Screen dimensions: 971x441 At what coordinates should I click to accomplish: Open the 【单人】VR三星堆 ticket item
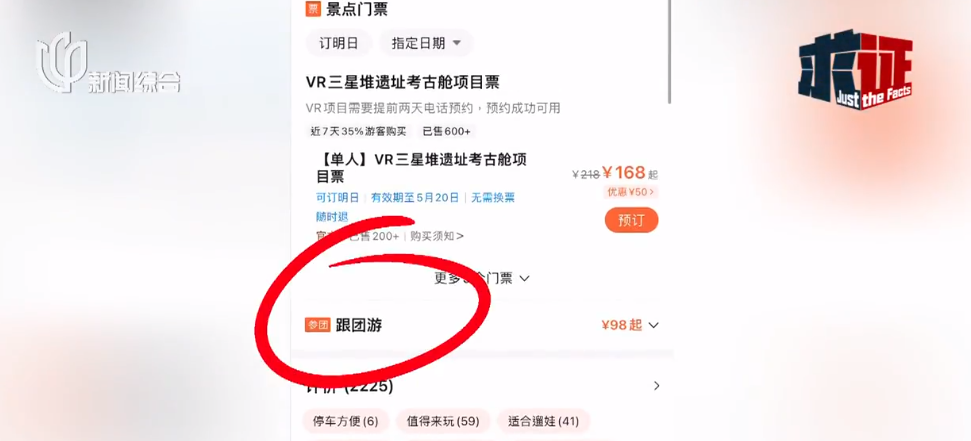(422, 168)
